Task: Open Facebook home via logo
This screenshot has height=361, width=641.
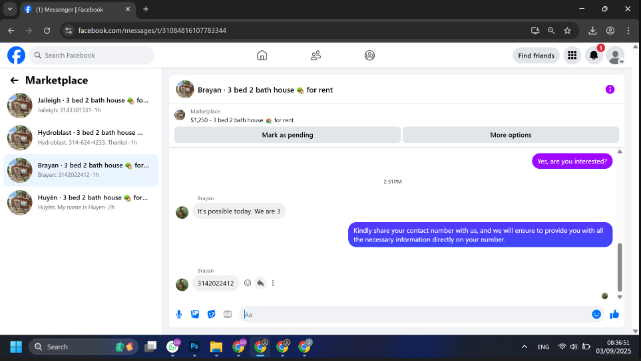Action: click(16, 55)
